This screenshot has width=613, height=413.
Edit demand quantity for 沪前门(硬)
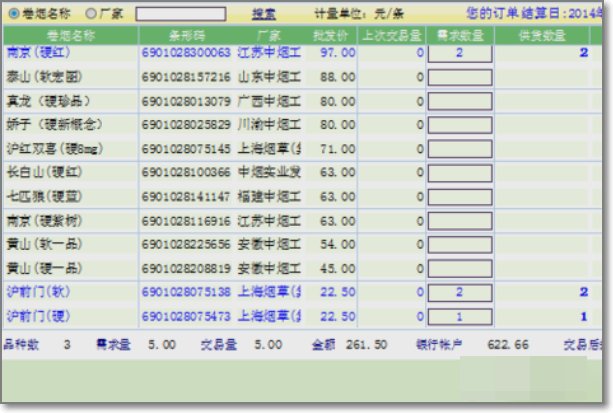coord(460,317)
